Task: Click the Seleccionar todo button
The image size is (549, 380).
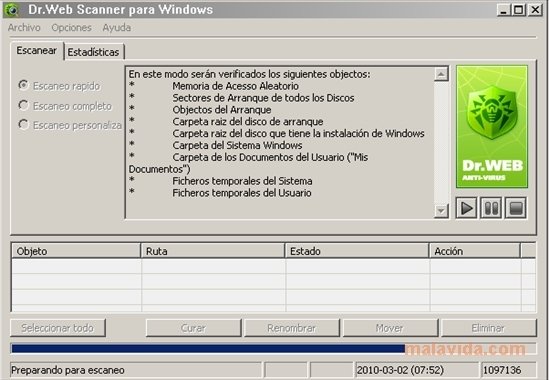Action: pyautogui.click(x=58, y=328)
